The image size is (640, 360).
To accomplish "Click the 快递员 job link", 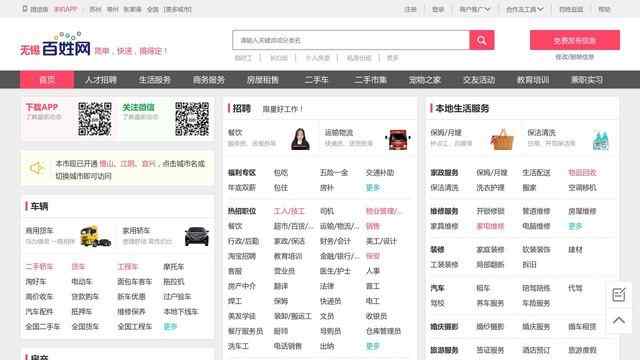I will point(331,301).
